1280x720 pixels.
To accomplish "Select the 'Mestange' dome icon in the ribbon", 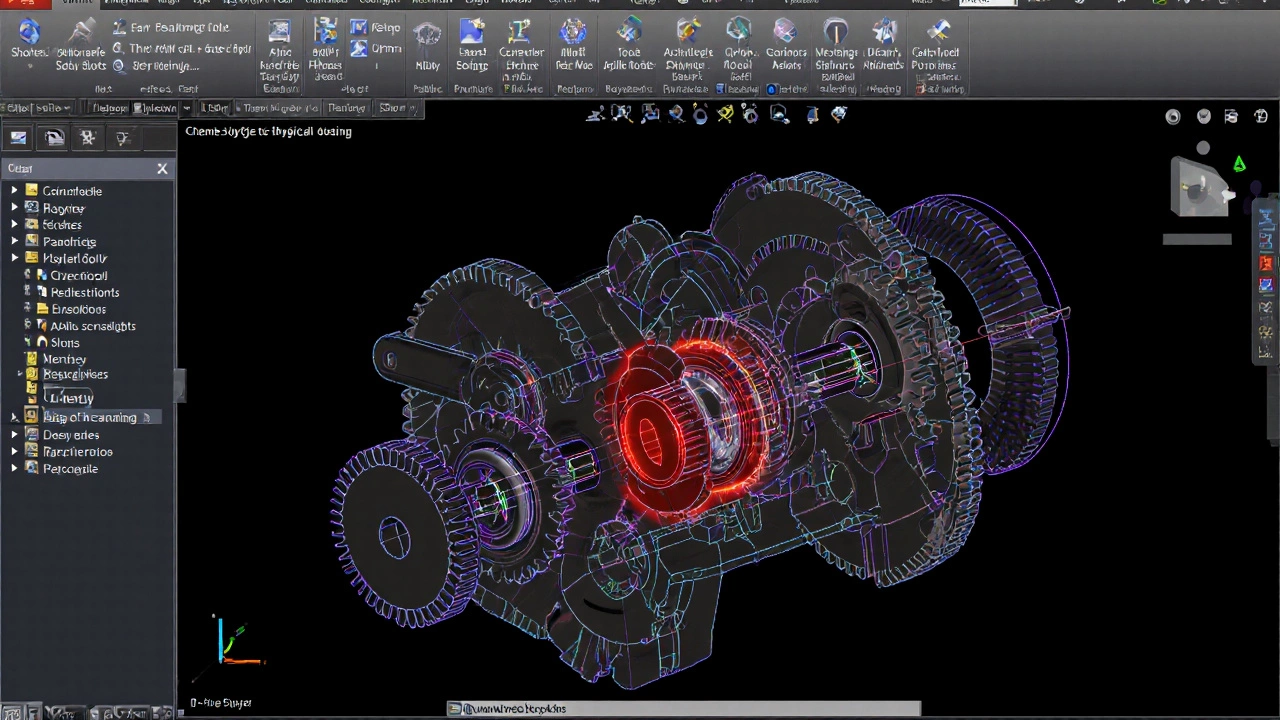I will [x=835, y=33].
